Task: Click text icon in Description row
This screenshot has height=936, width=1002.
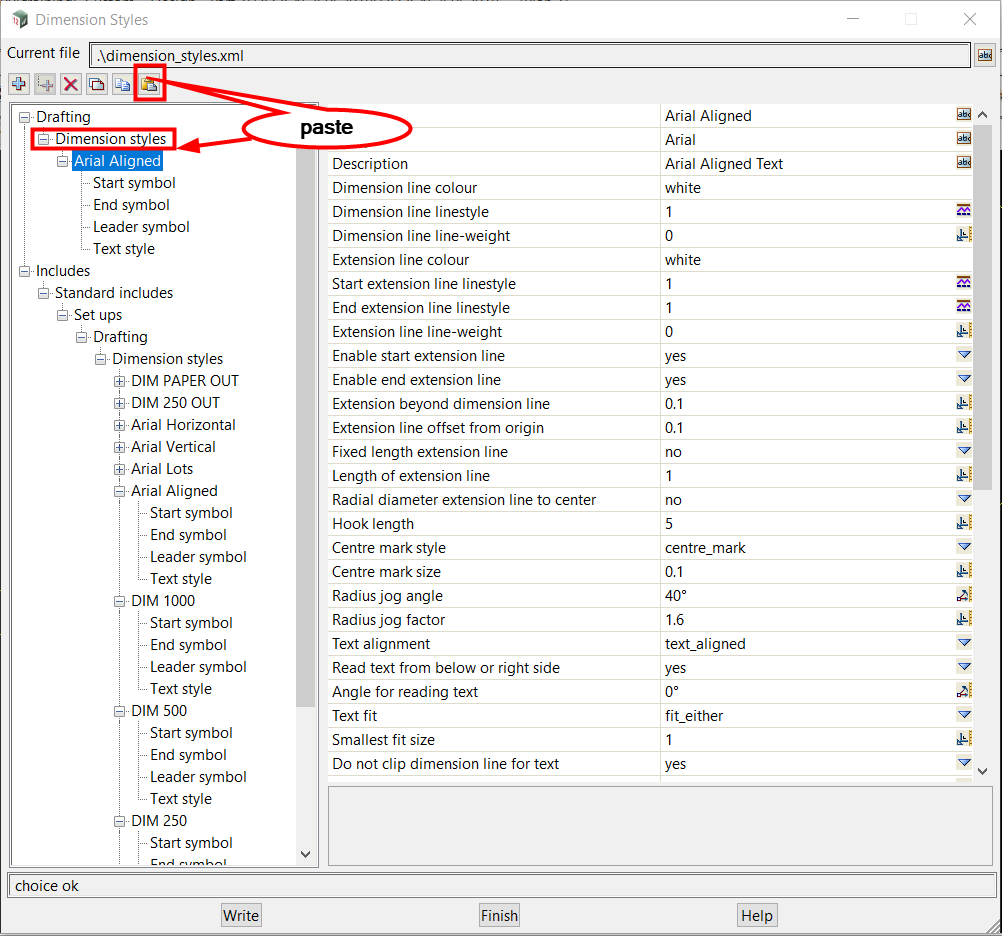Action: [963, 164]
